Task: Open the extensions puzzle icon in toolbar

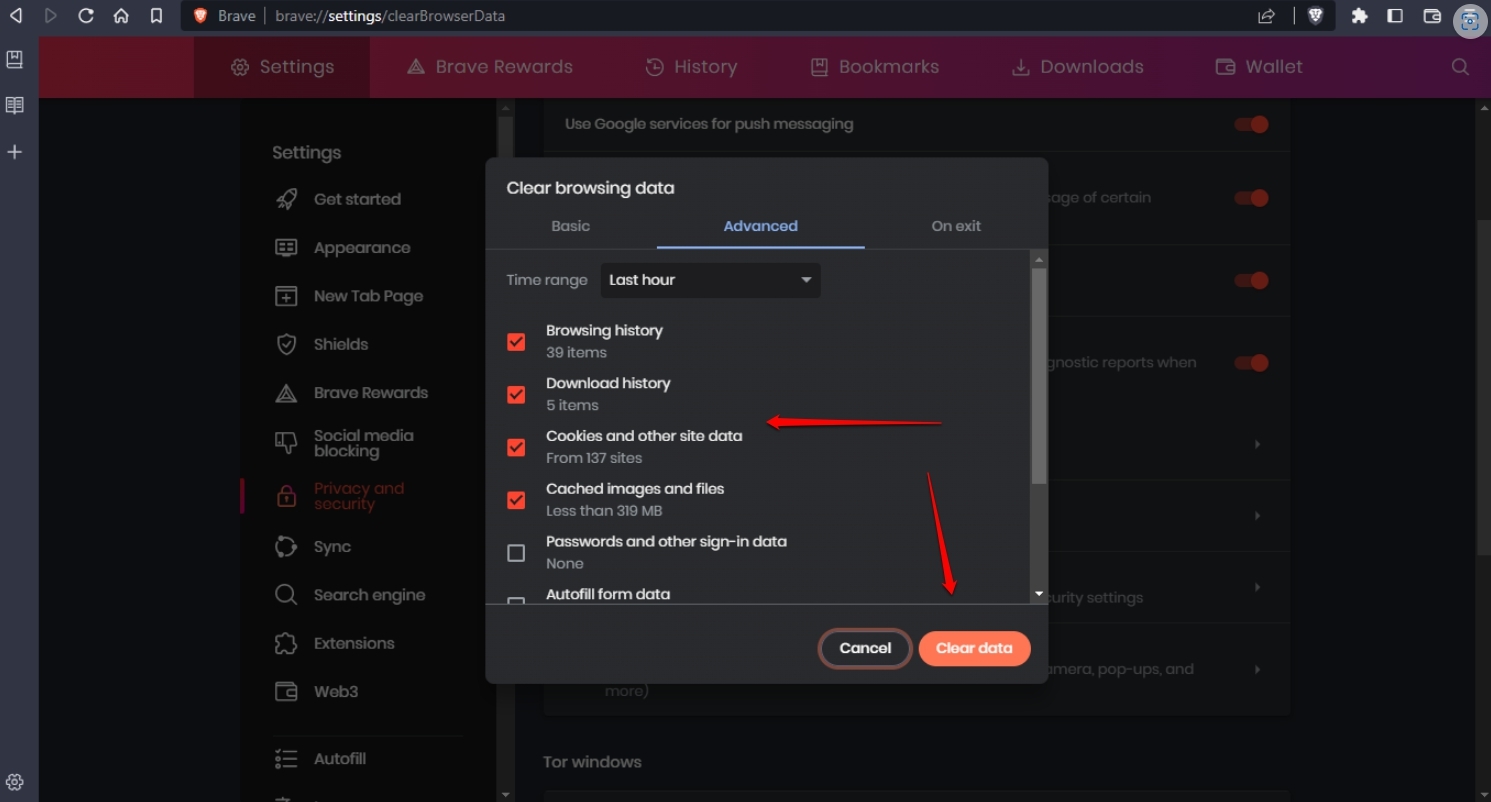Action: (x=1359, y=16)
